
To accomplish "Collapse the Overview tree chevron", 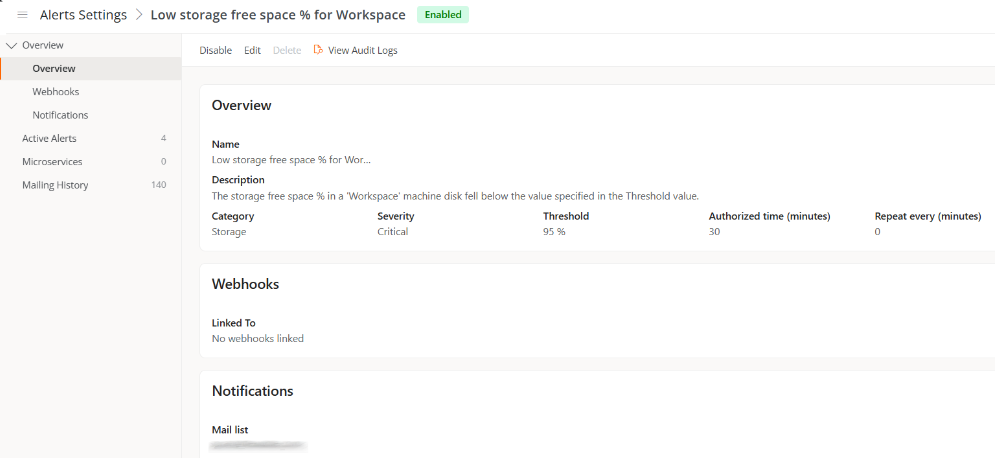I will 11,46.
